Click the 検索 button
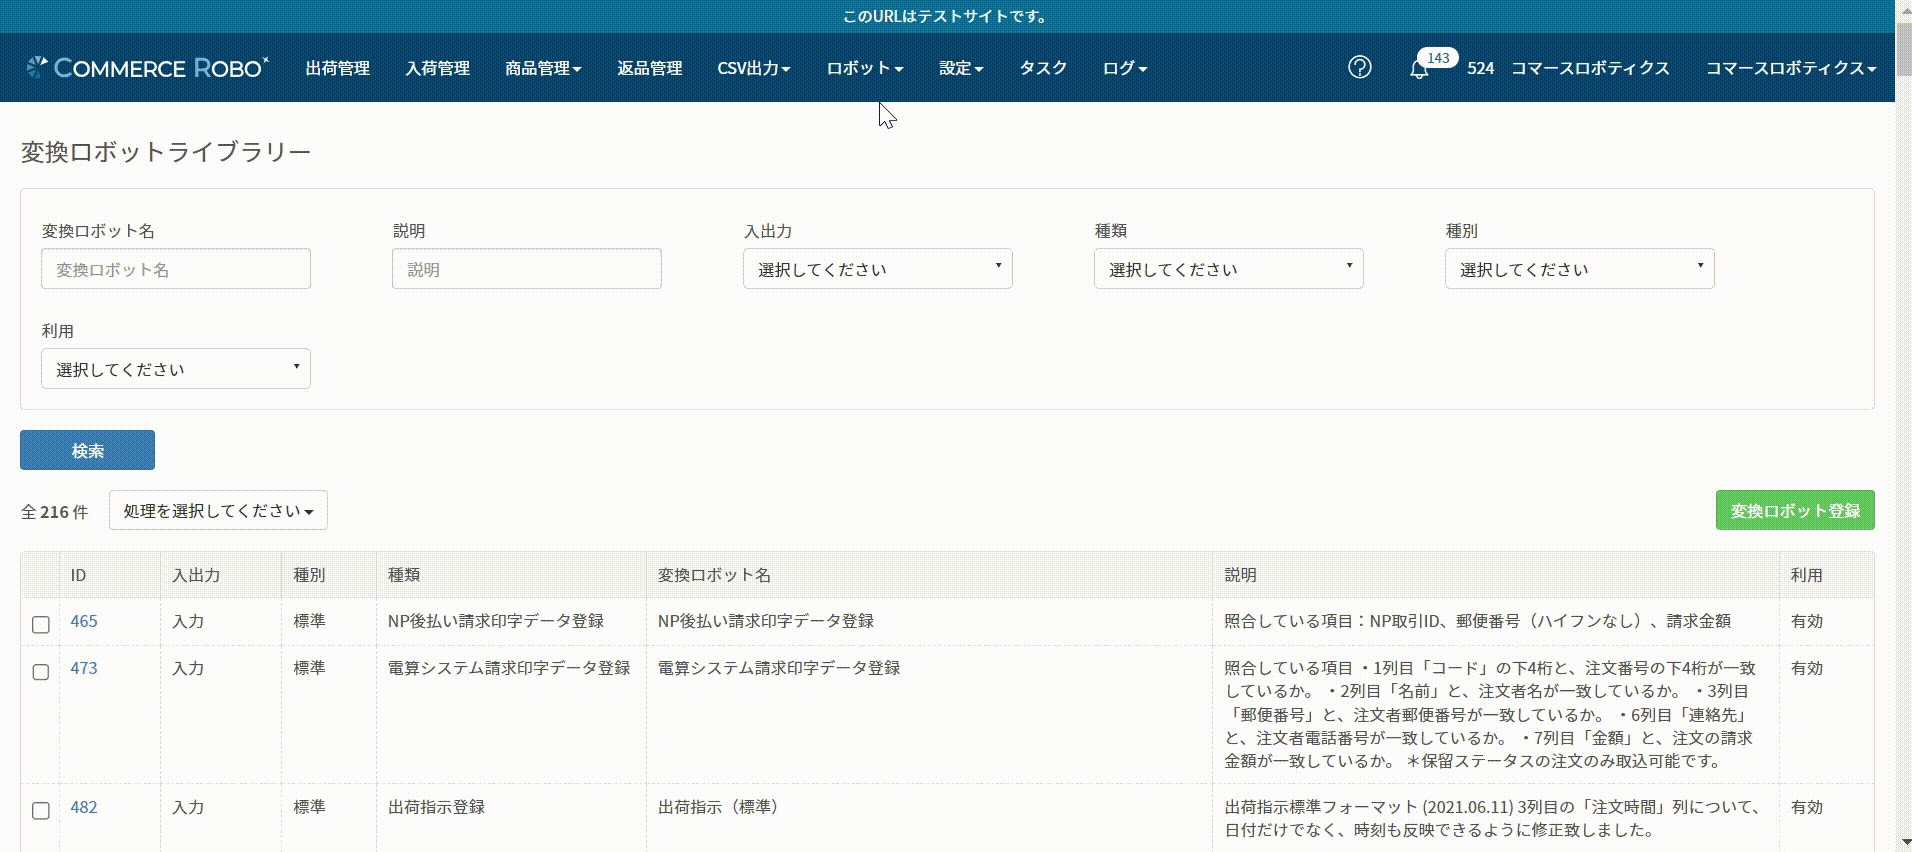 [87, 450]
